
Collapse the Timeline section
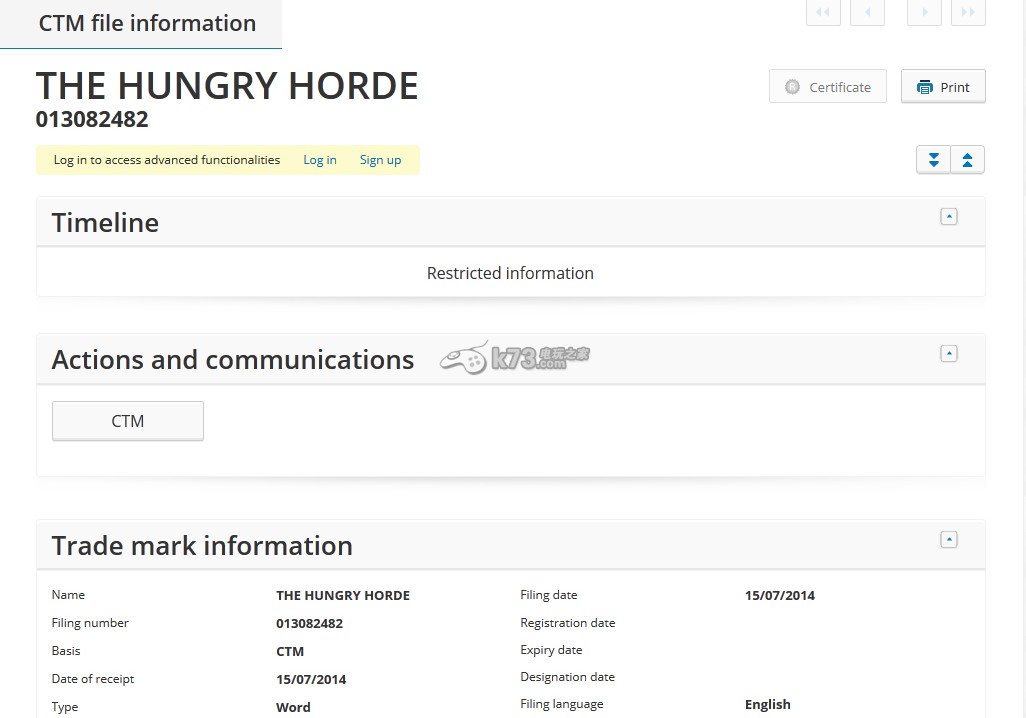tap(949, 216)
